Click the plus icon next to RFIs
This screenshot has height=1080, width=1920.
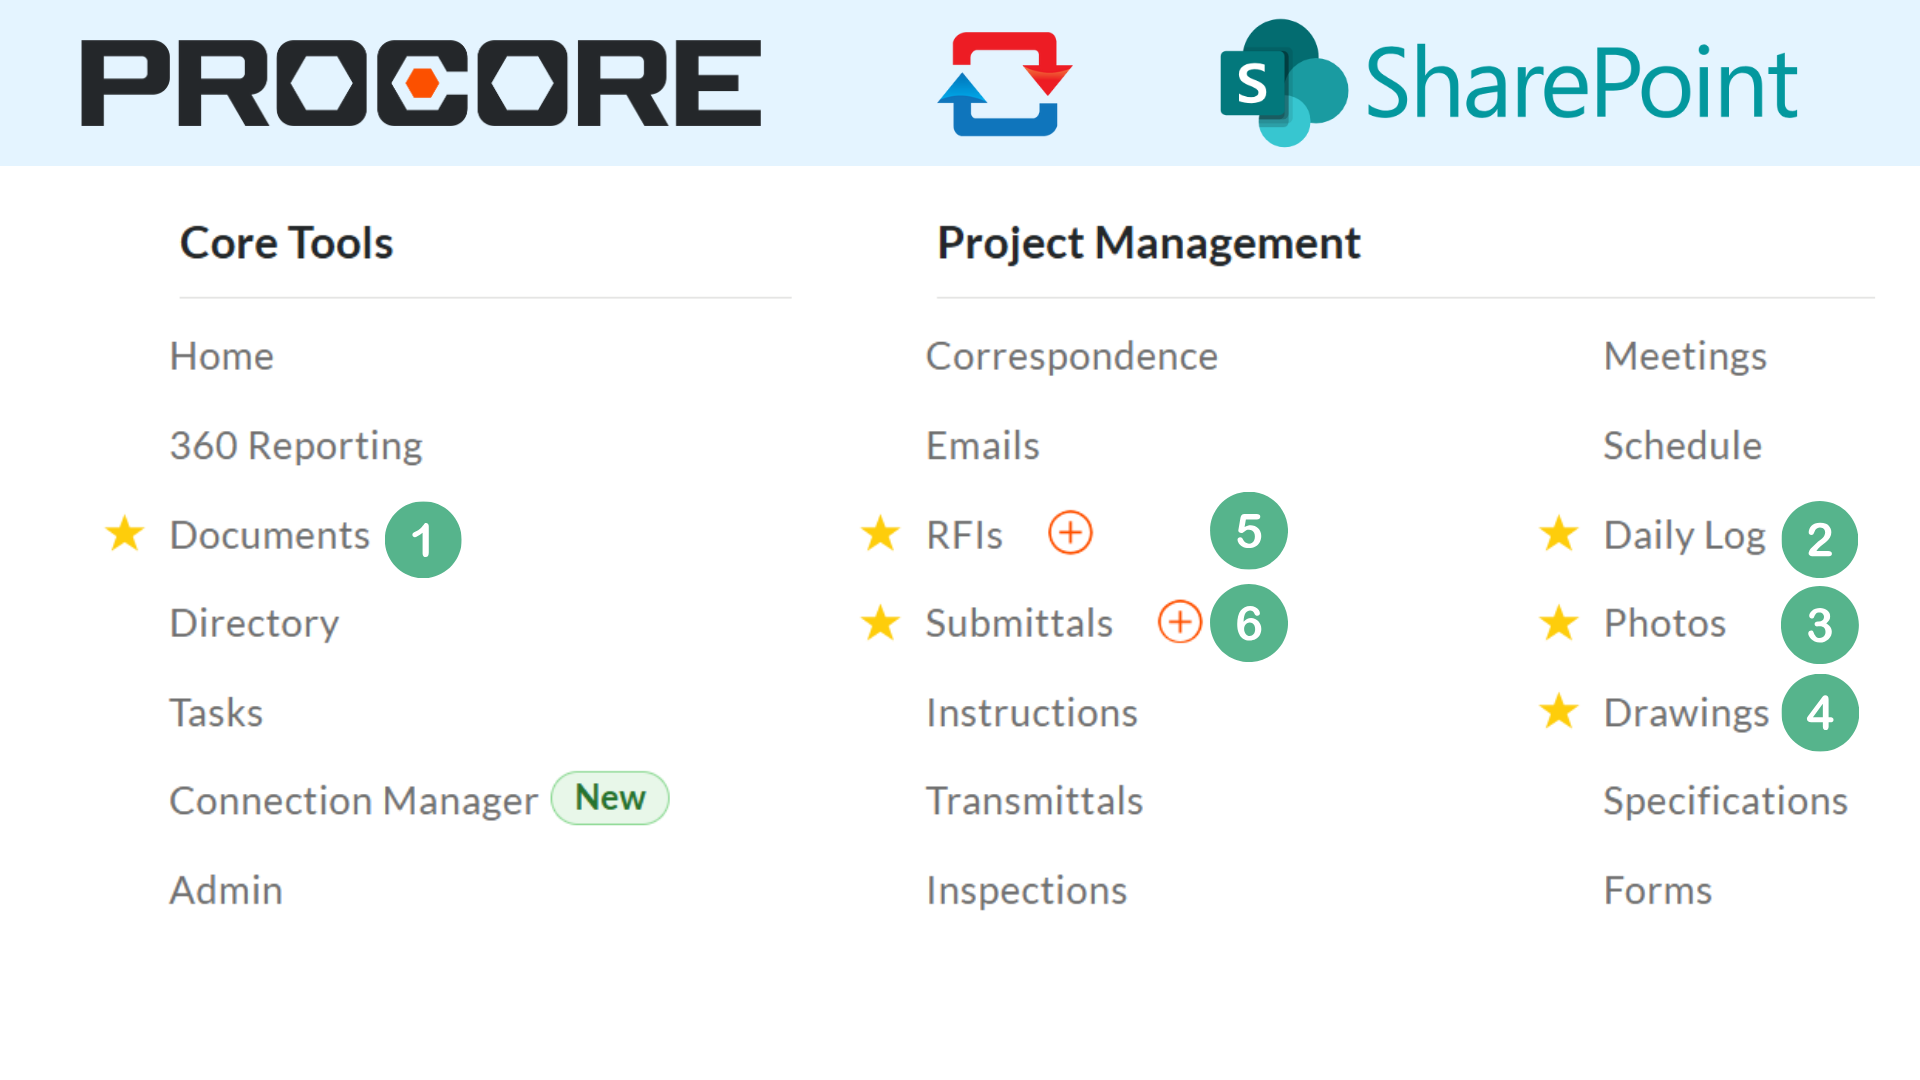(1070, 533)
